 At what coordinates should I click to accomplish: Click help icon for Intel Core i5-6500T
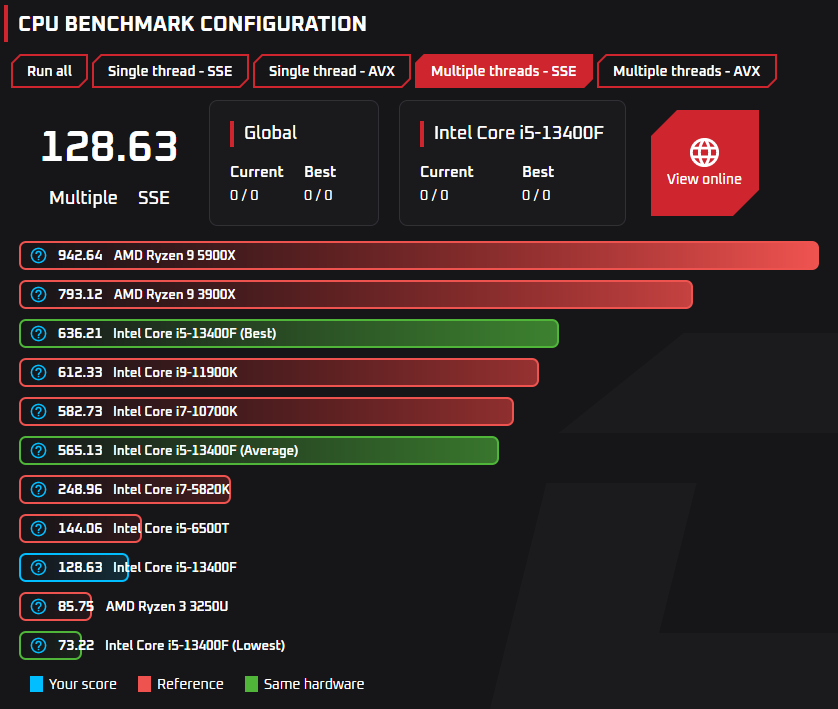(38, 528)
